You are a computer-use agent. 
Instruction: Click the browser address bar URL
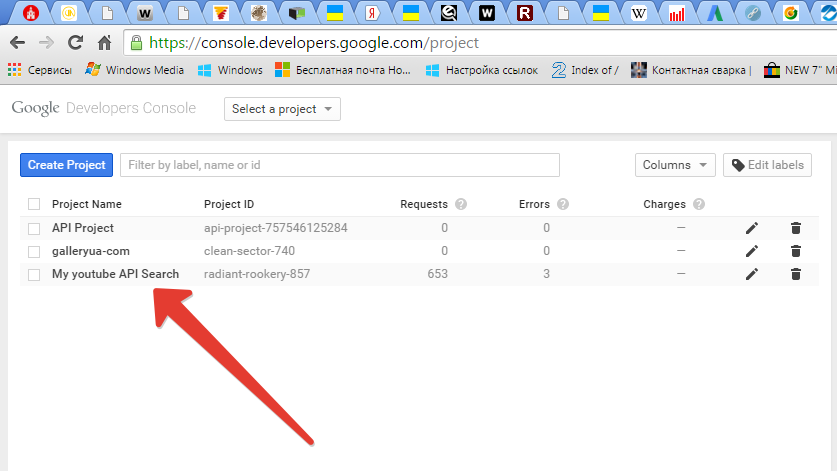314,43
